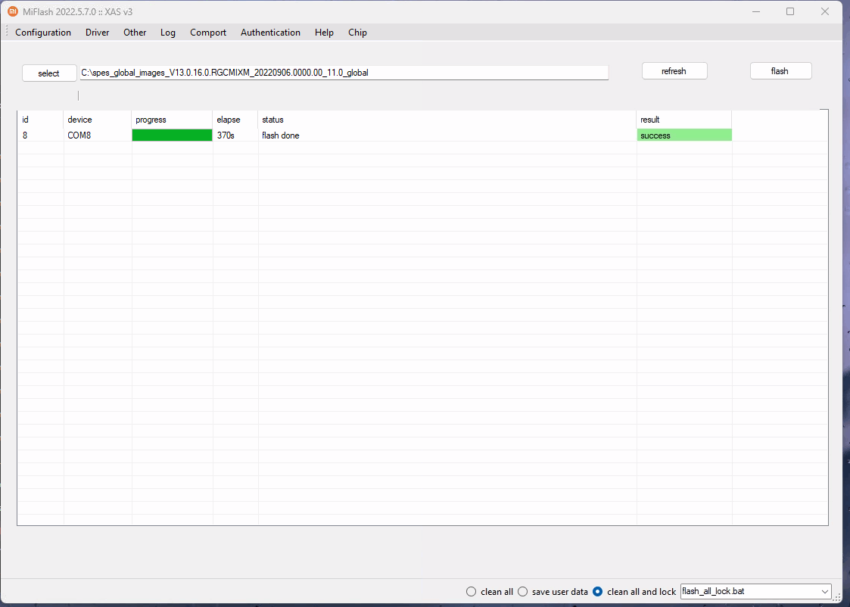Viewport: 850px width, 607px height.
Task: Click the green success result cell
Action: pyautogui.click(x=684, y=135)
